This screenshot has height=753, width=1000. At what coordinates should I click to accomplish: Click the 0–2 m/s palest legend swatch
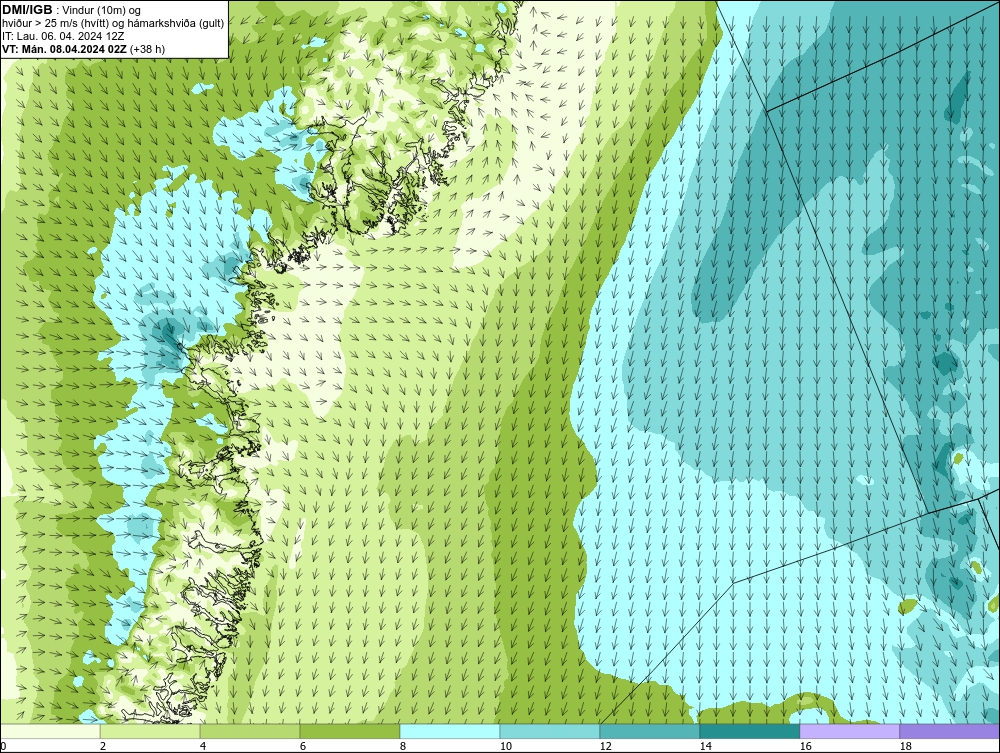[x=50, y=731]
